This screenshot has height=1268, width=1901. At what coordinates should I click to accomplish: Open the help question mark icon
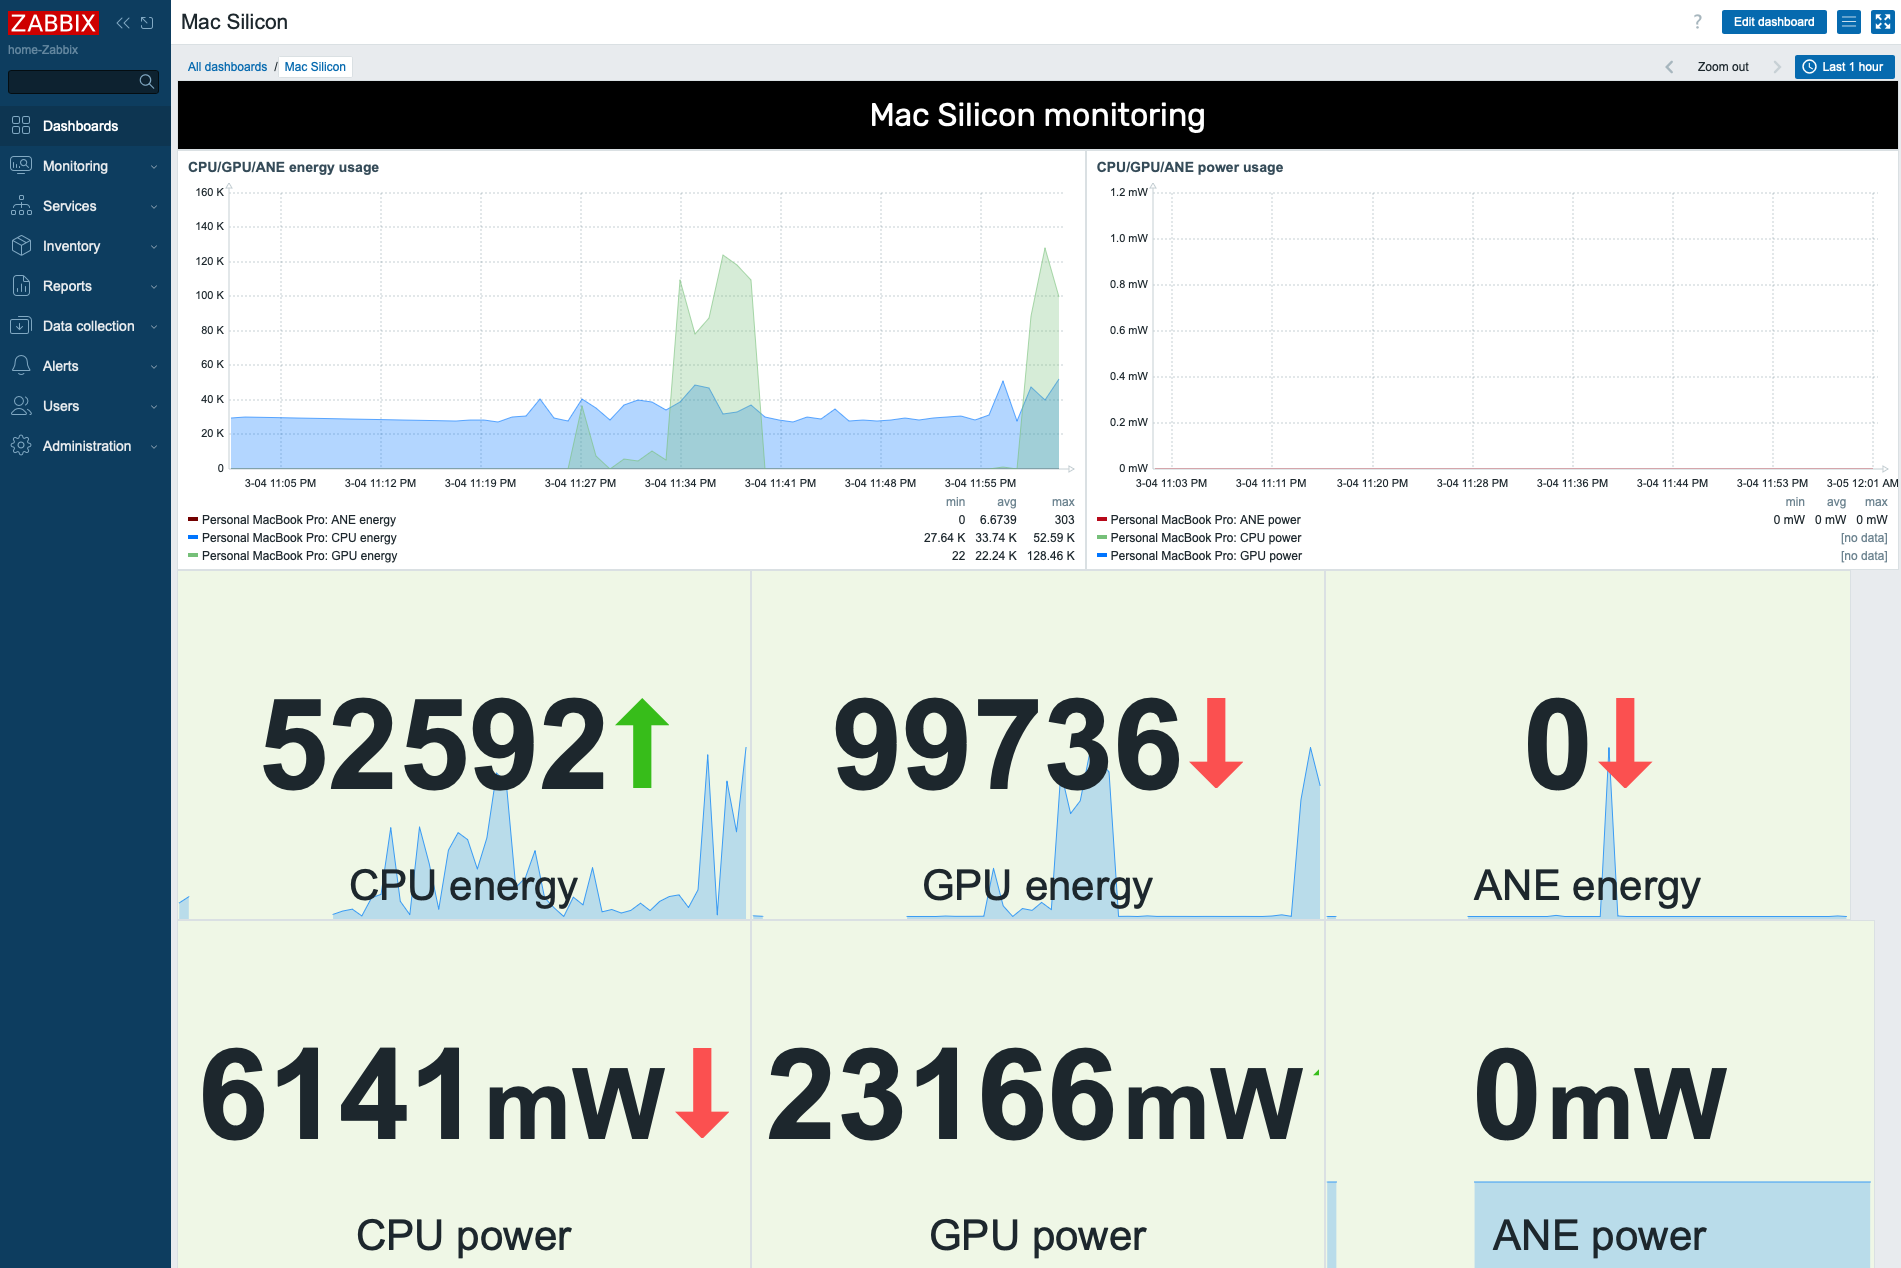coord(1697,22)
